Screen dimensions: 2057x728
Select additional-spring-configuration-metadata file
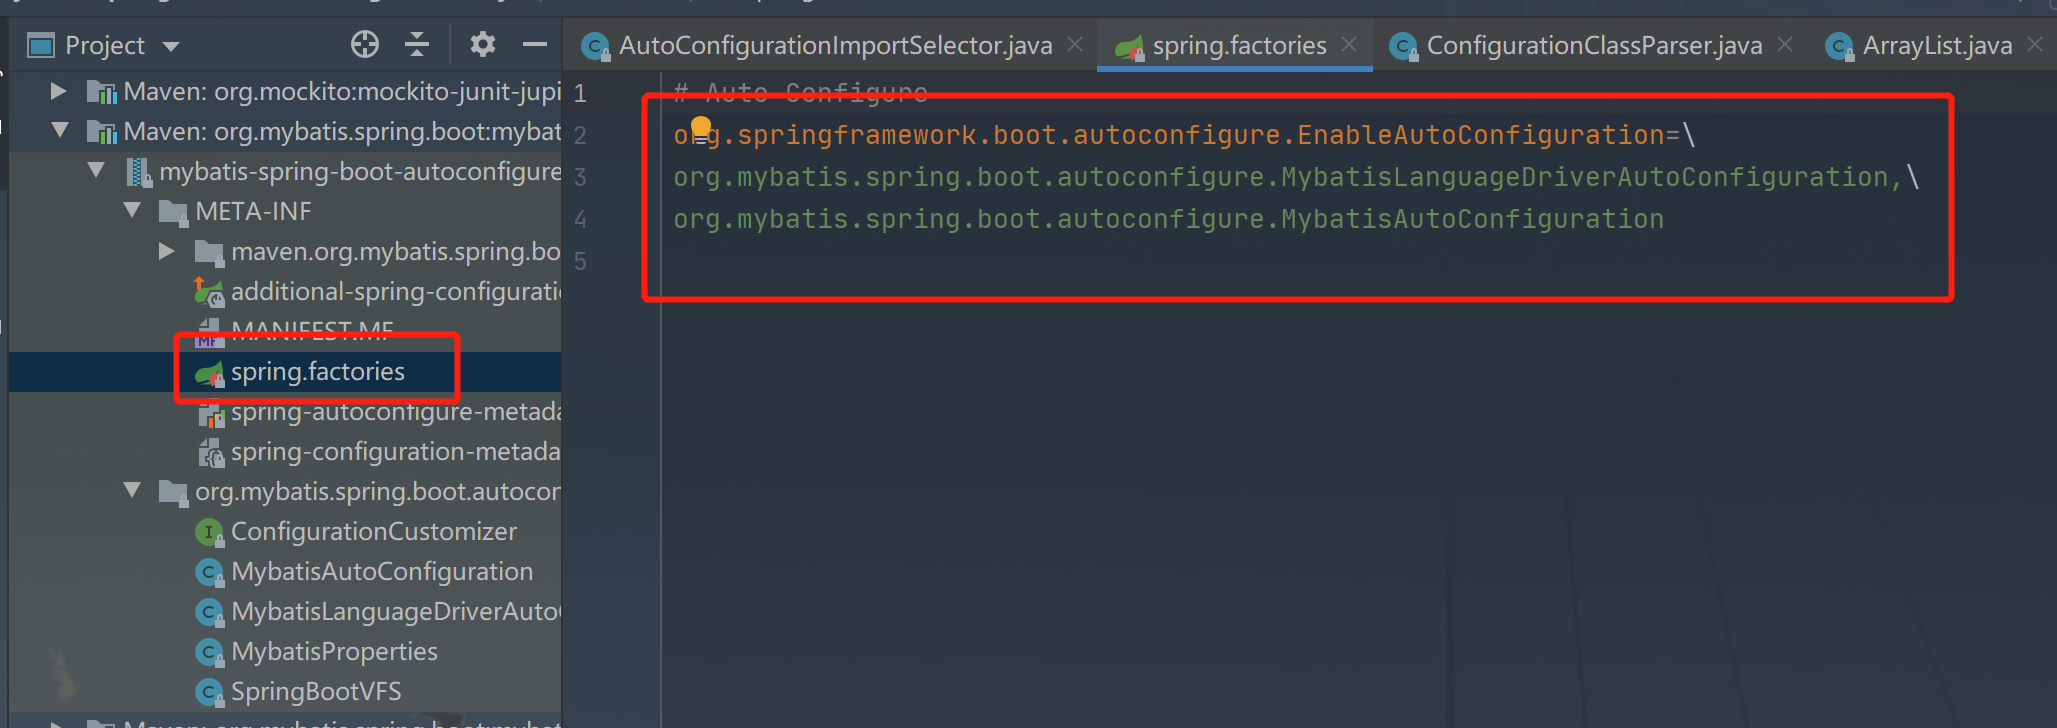pos(396,291)
